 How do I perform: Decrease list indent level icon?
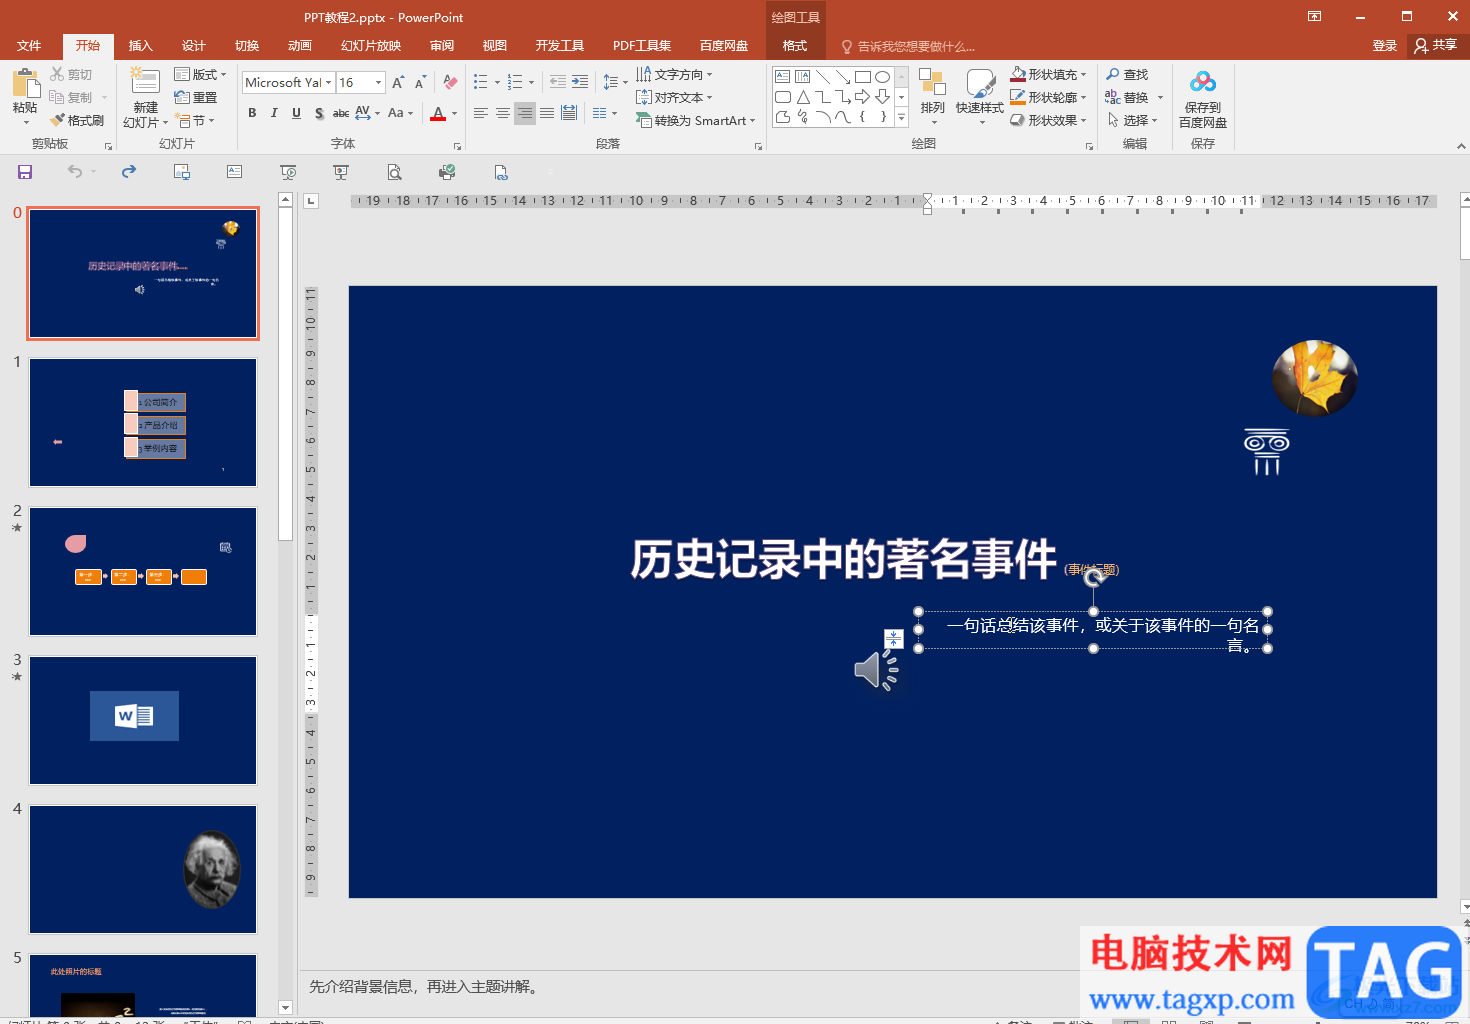(558, 82)
